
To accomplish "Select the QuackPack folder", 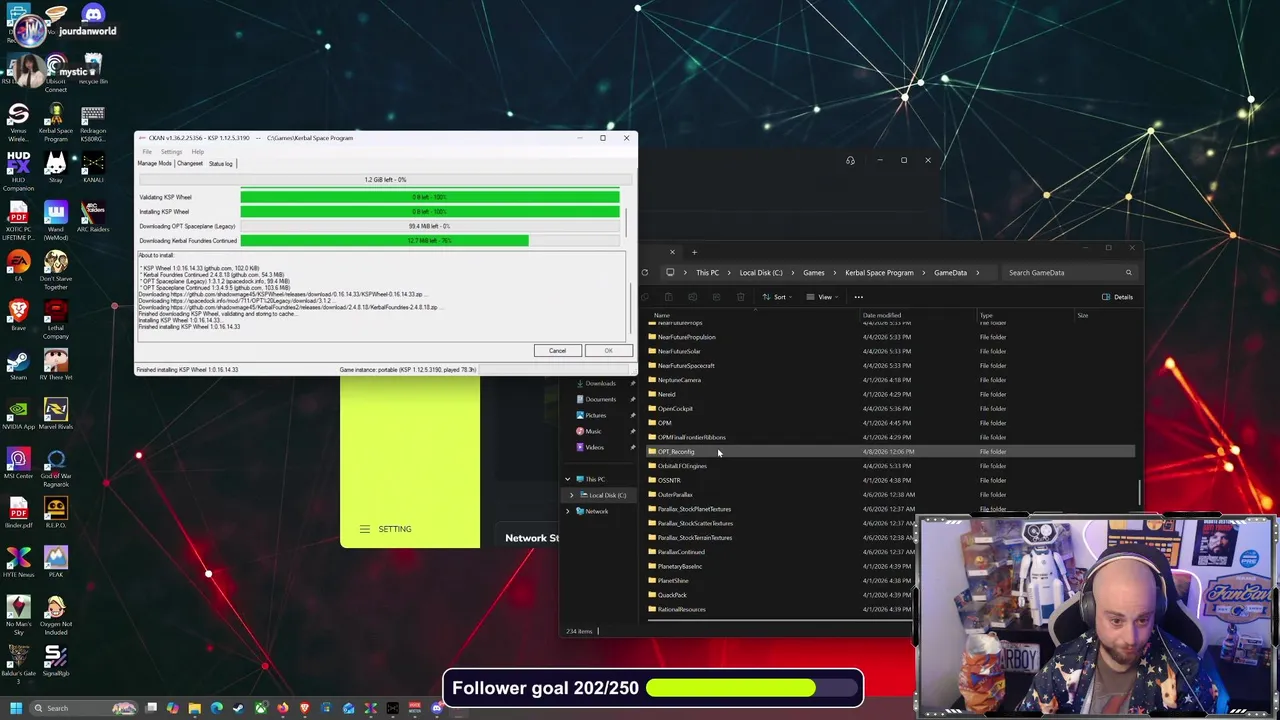I will click(x=672, y=595).
